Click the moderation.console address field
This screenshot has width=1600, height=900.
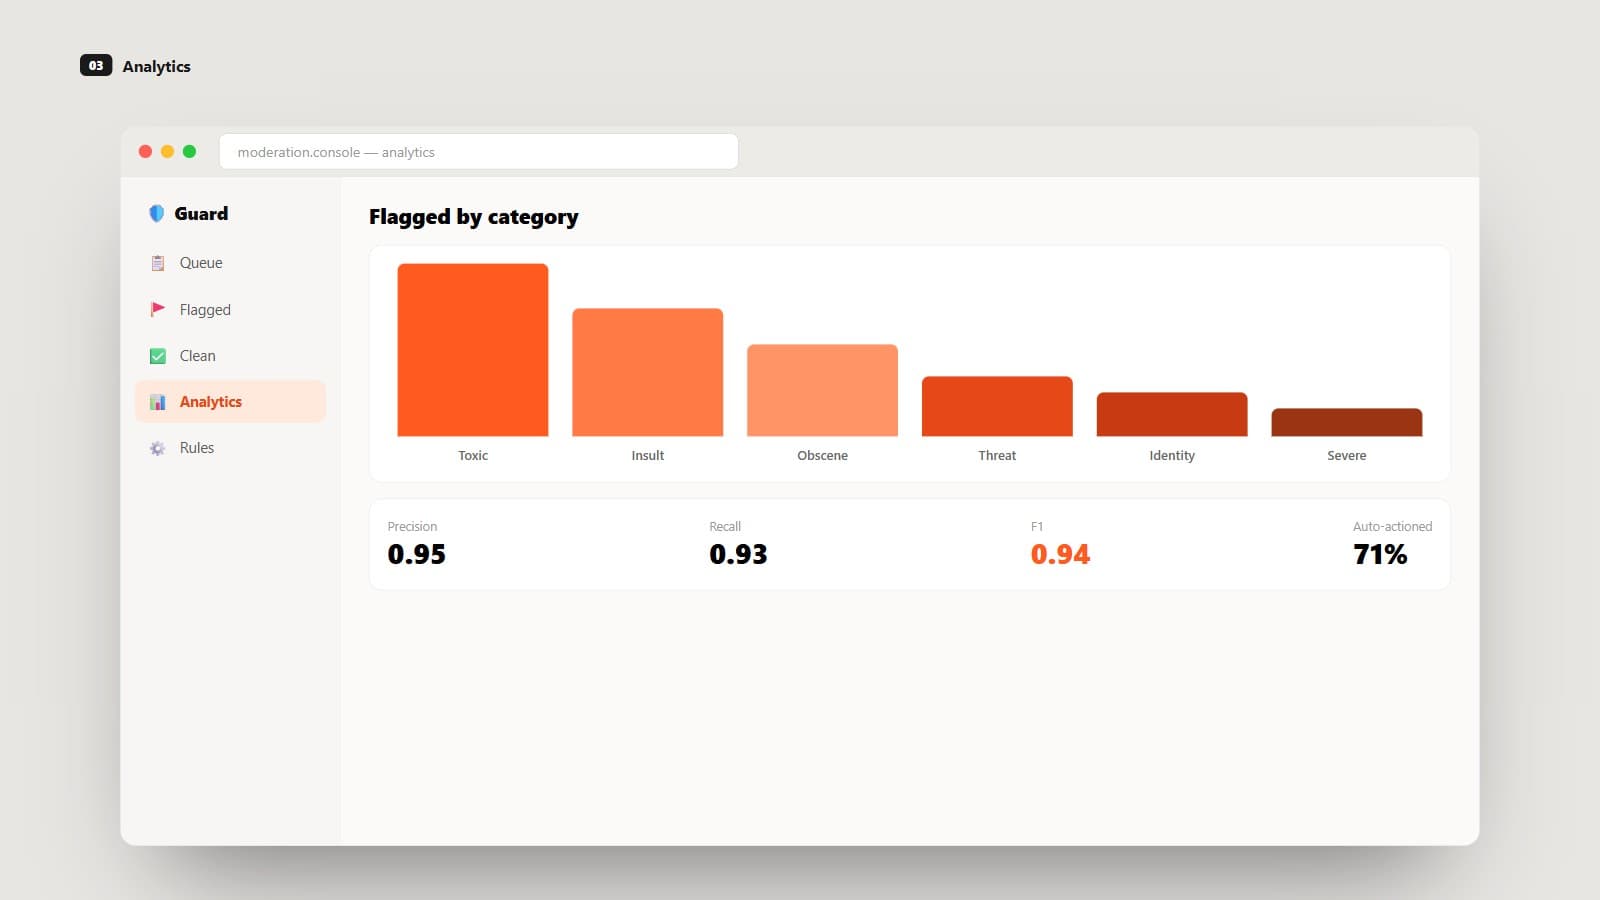tap(479, 152)
